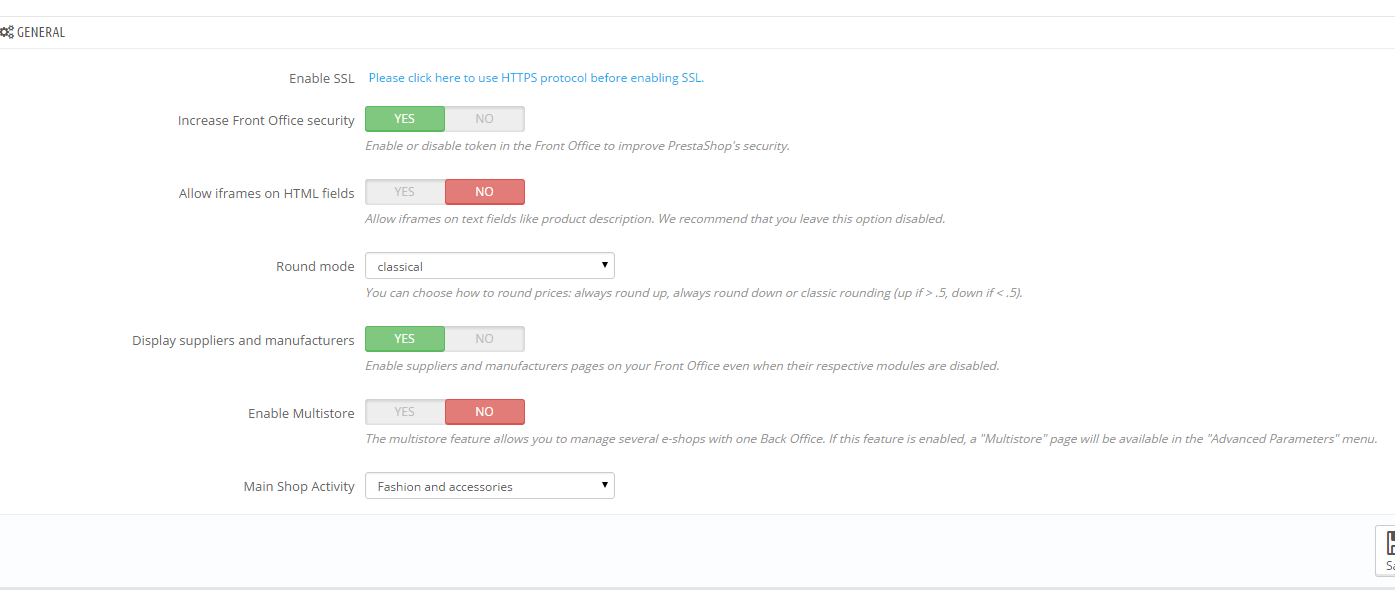Select NO for Enable Multistore
This screenshot has height=602, width=1395.
point(485,412)
